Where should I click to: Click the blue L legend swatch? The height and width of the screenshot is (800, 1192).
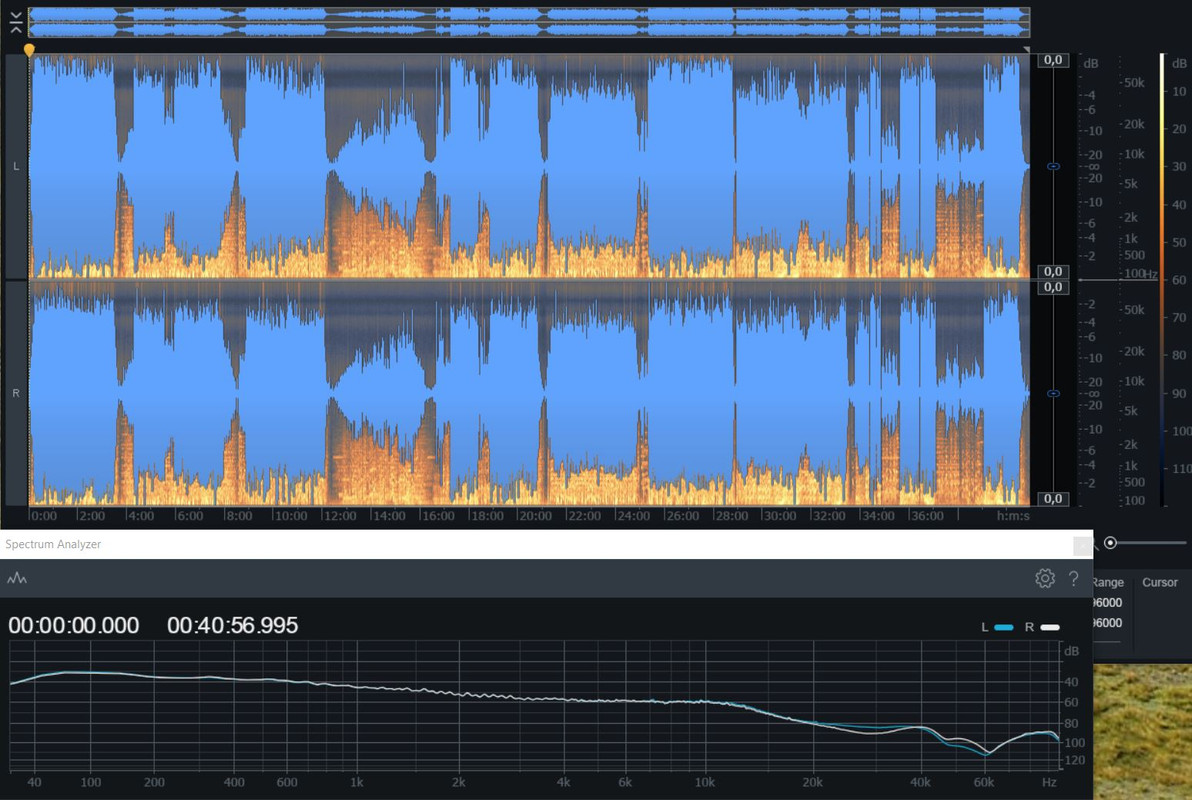(x=1003, y=627)
